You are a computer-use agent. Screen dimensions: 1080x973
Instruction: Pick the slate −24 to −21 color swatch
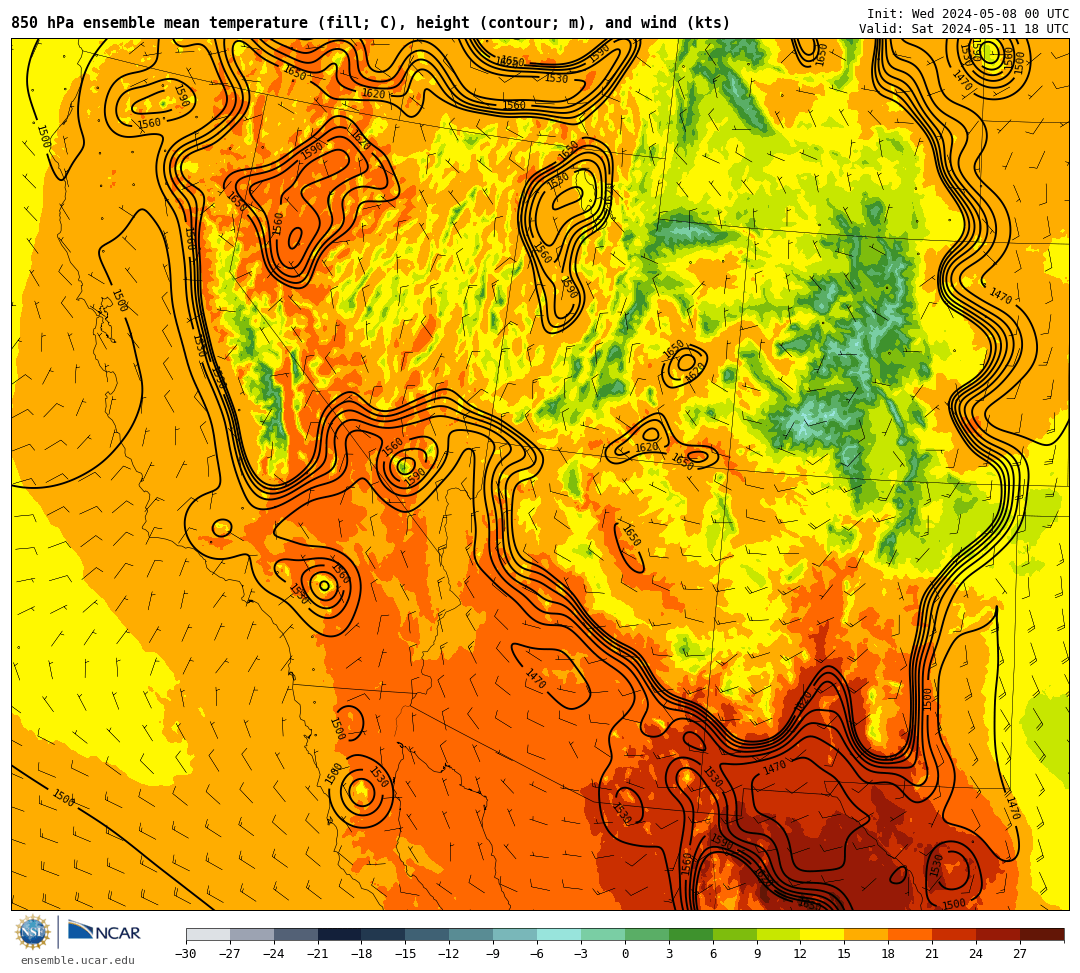(x=296, y=934)
